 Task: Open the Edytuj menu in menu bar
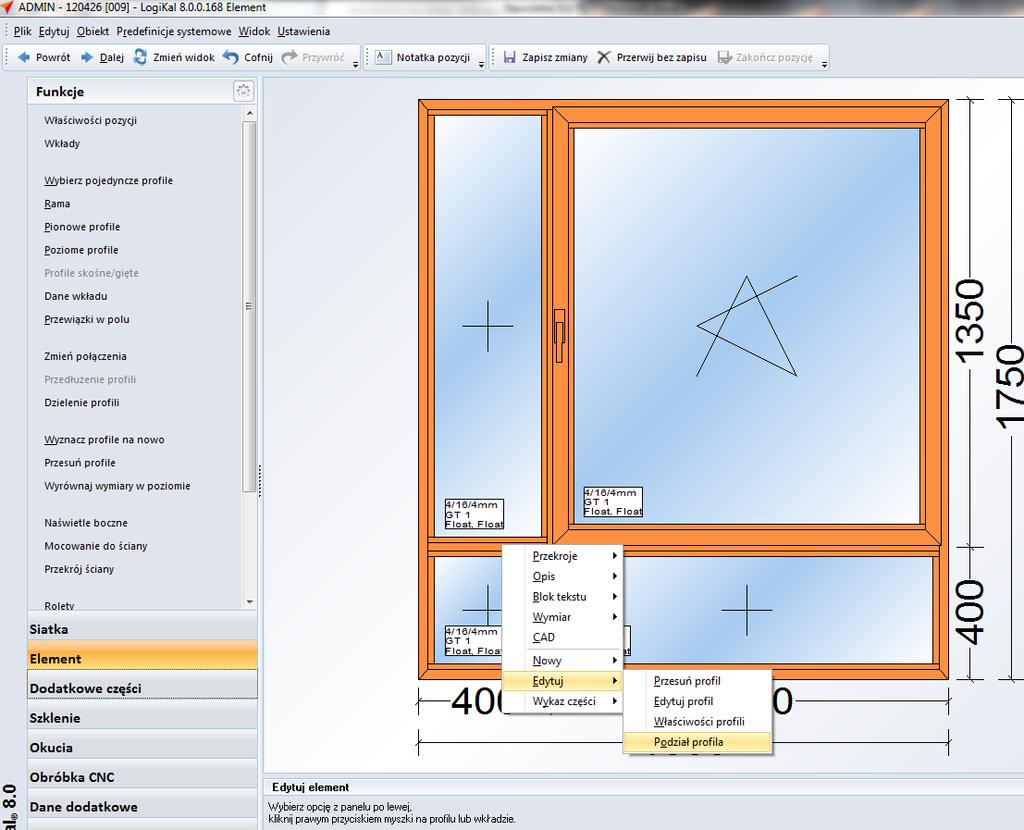point(54,31)
